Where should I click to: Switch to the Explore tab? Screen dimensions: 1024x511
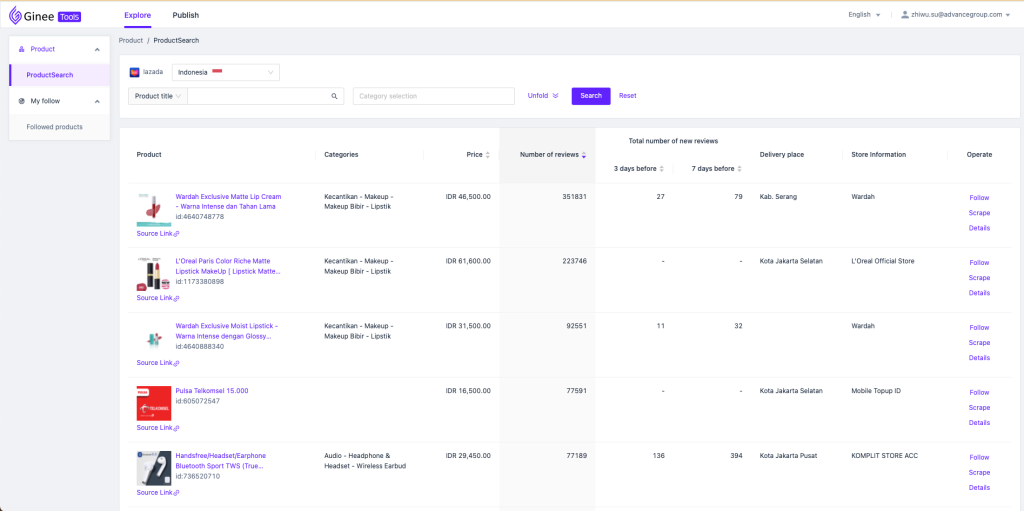click(x=137, y=15)
